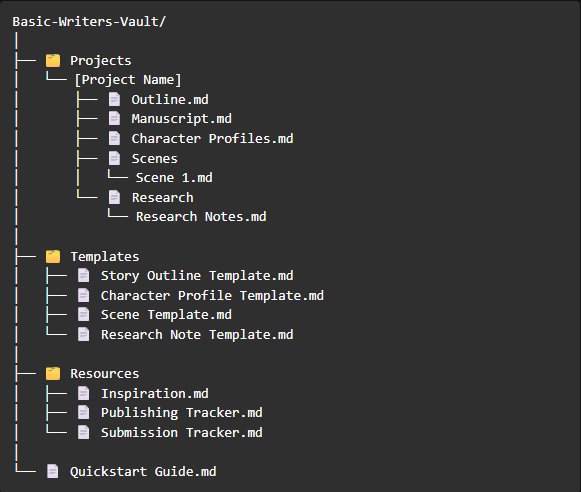Open Research Note Template.md
This screenshot has height=492, width=581.
197,335
